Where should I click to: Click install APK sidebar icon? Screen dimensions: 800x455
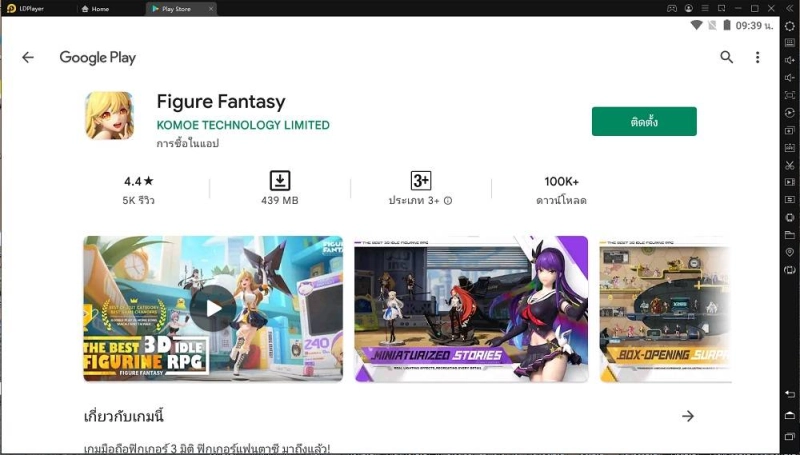click(789, 147)
